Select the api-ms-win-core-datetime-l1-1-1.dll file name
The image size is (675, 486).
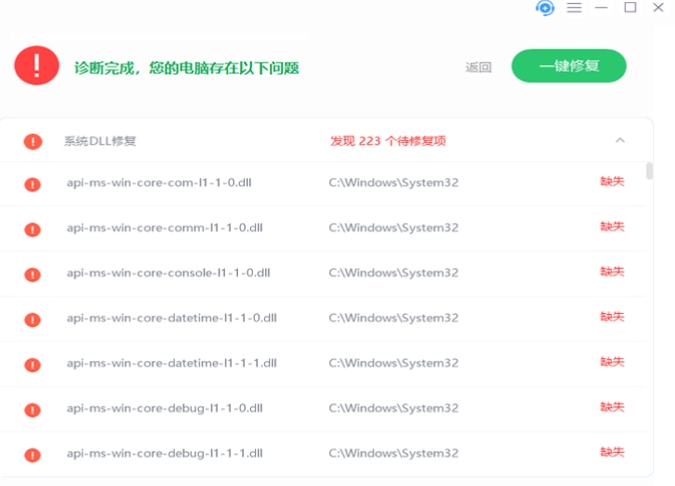pos(171,363)
